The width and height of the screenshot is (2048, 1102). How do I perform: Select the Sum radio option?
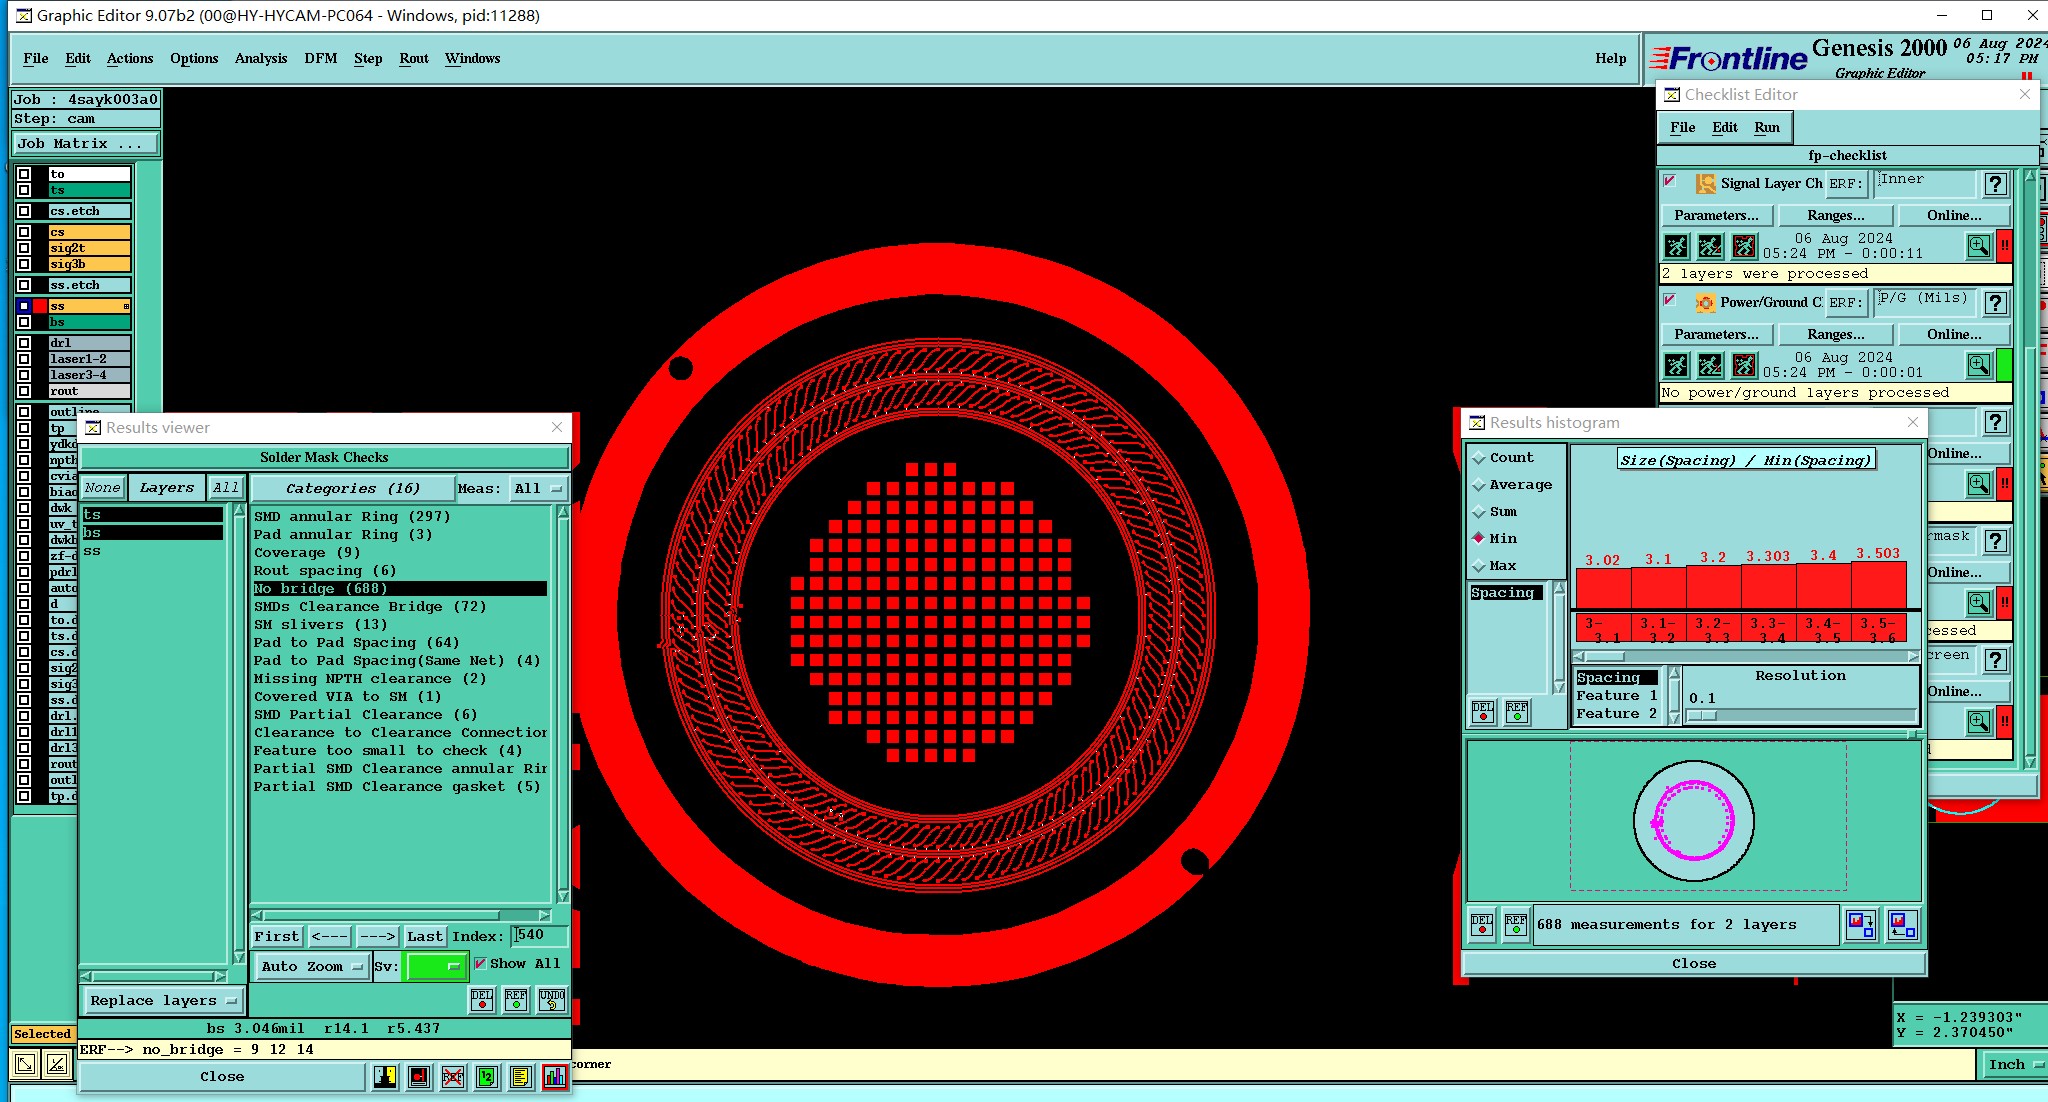pos(1478,511)
